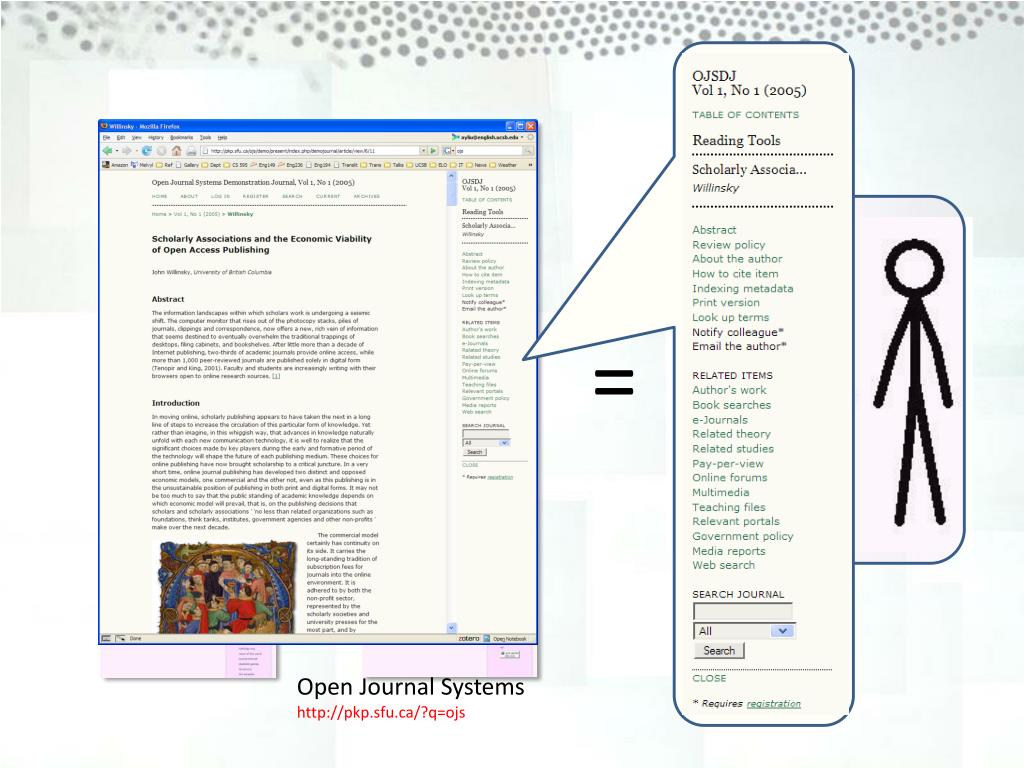Click the Print icon in toolbar
This screenshot has height=768, width=1024.
(190, 151)
